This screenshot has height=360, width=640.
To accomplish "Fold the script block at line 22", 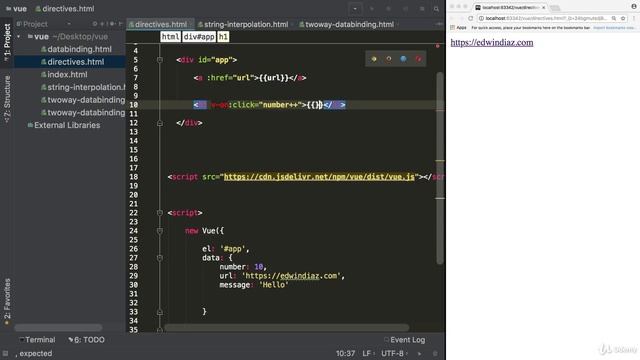I will tap(160, 213).
